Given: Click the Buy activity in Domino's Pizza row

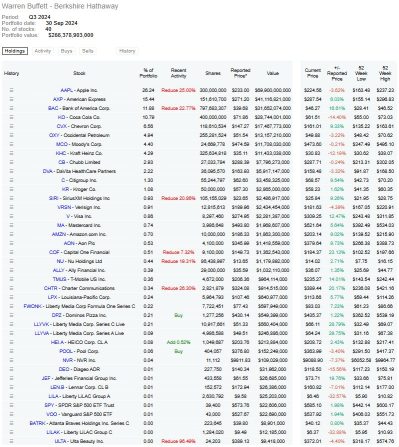Looking at the screenshot, I should click(178, 315).
